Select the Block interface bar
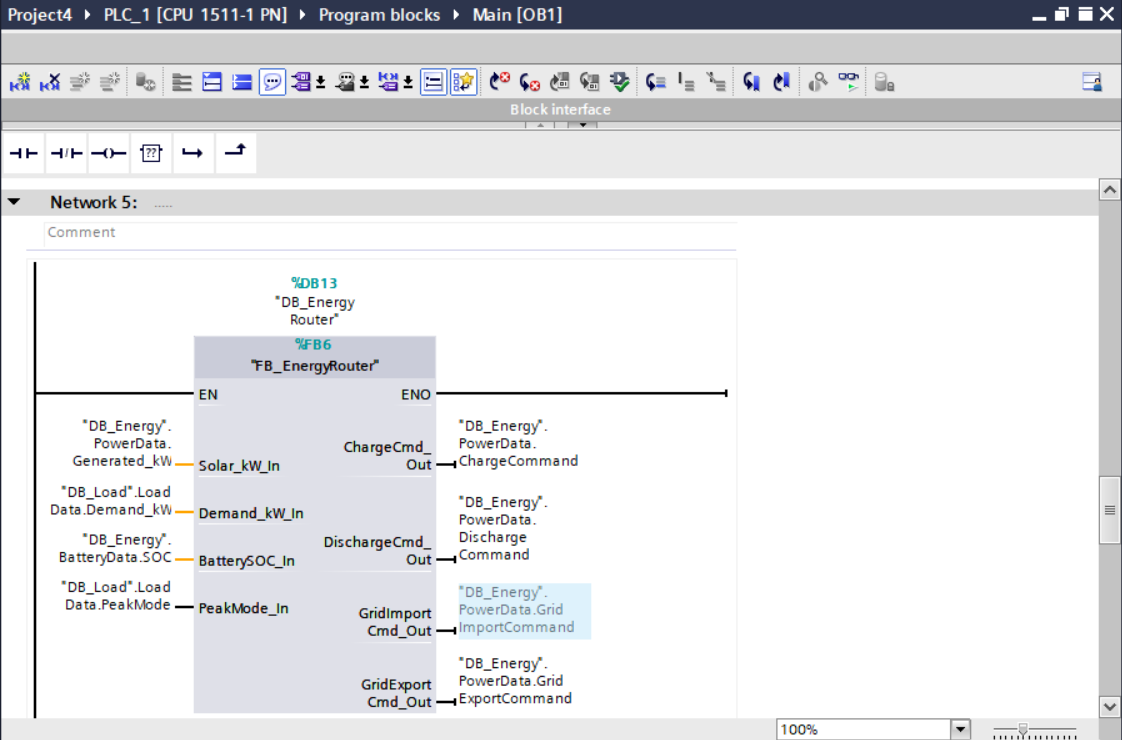 (x=560, y=109)
